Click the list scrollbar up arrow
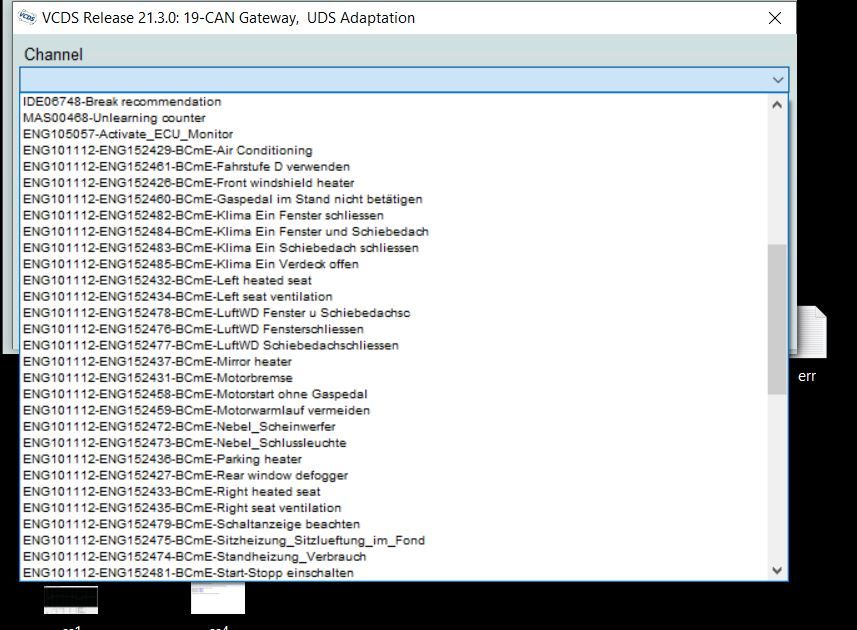The image size is (857, 630). (777, 105)
